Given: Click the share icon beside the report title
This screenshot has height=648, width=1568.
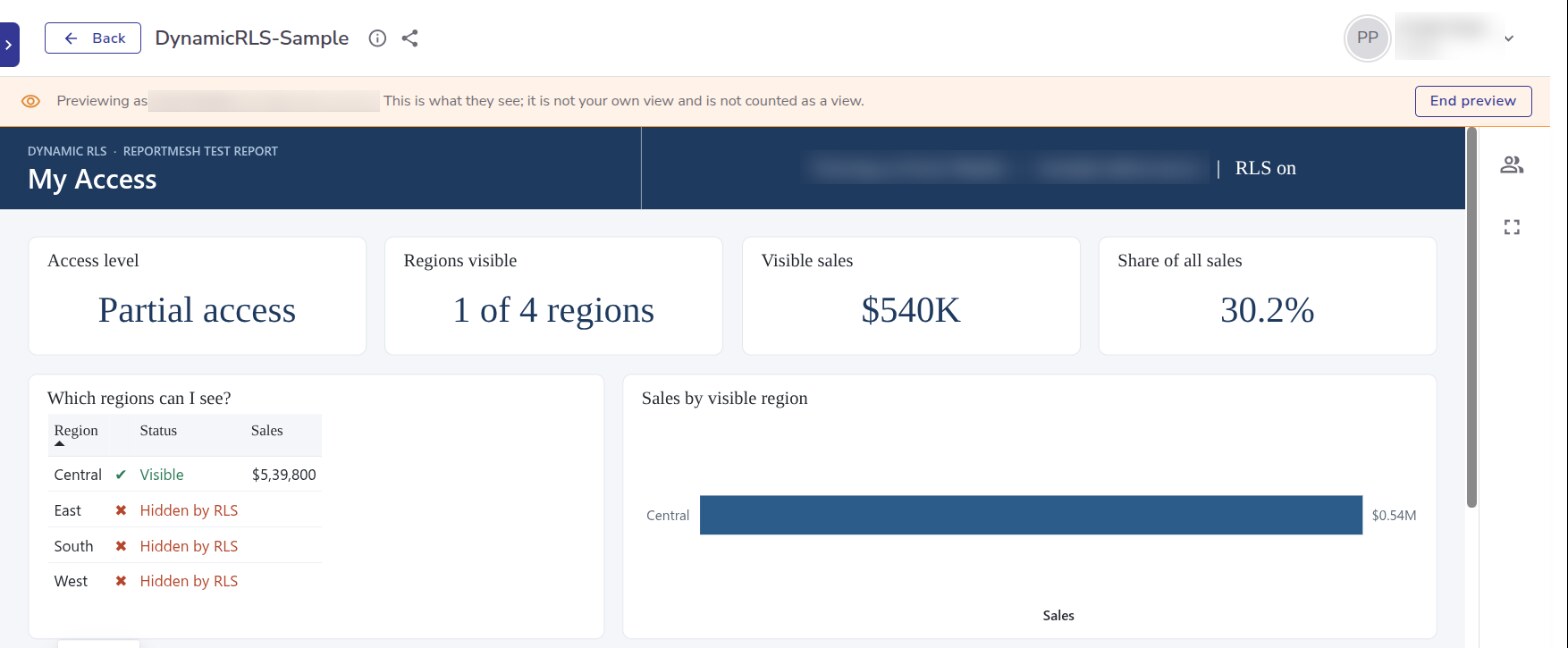Looking at the screenshot, I should pyautogui.click(x=410, y=38).
